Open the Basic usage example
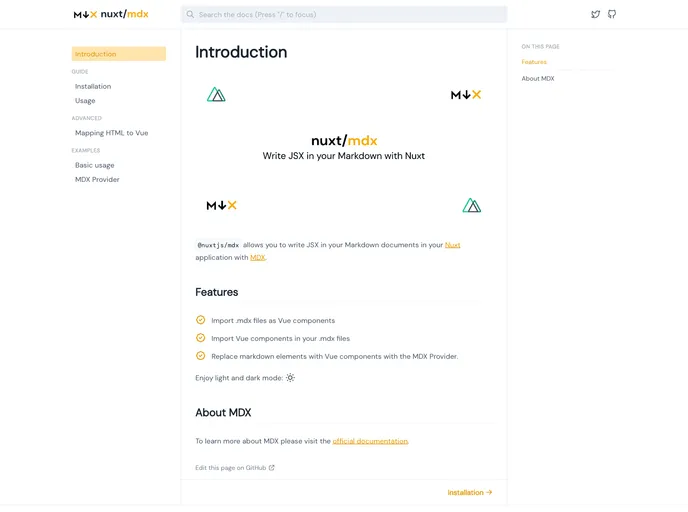 [x=95, y=165]
